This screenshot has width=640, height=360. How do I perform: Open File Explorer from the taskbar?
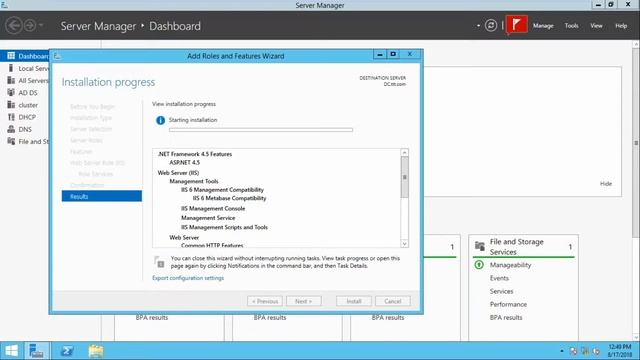click(96, 351)
